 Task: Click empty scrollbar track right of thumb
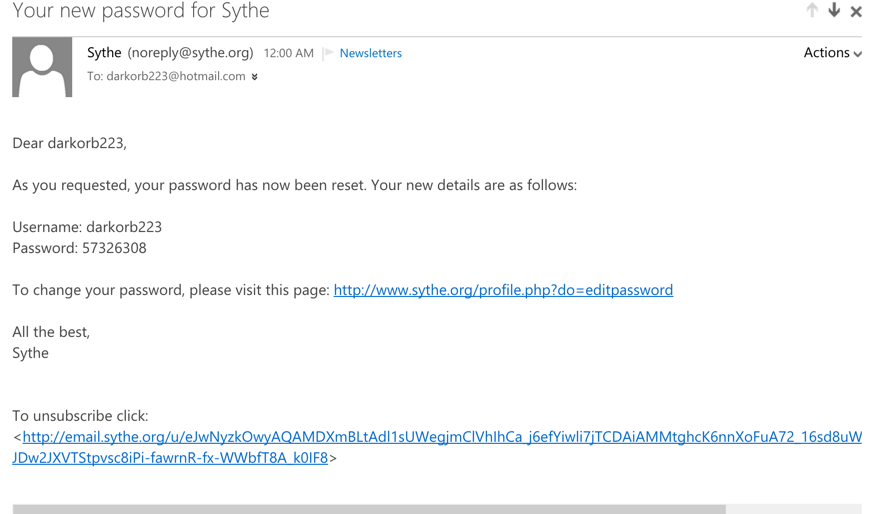click(x=794, y=509)
